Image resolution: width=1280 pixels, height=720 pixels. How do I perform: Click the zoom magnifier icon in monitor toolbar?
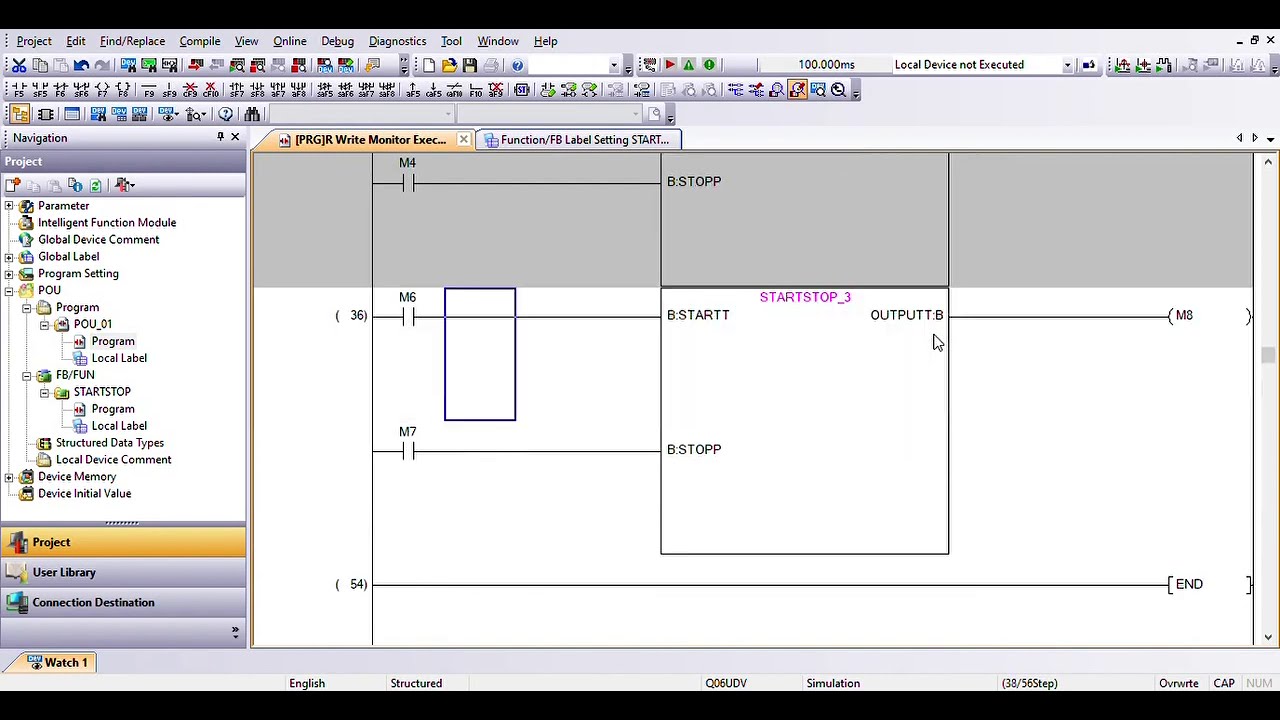coord(838,90)
